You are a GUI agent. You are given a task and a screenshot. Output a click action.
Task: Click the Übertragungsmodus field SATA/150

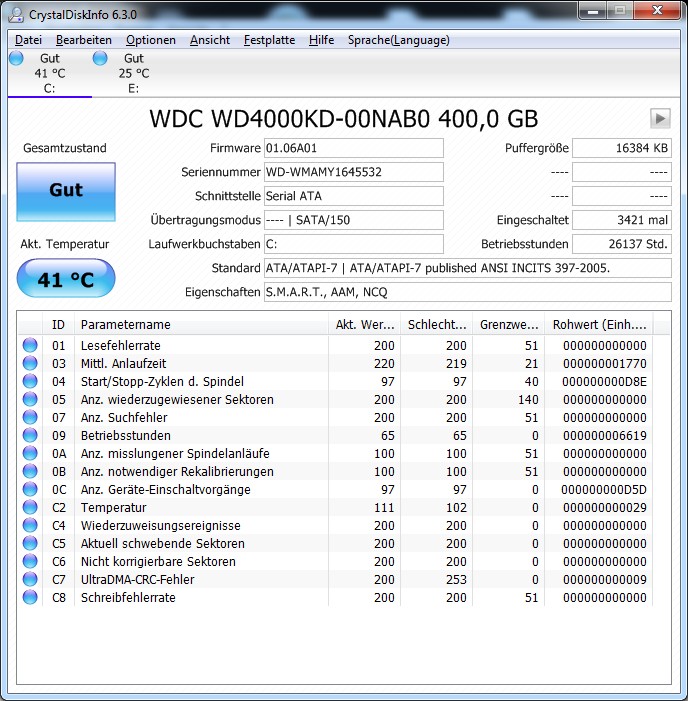click(x=354, y=220)
